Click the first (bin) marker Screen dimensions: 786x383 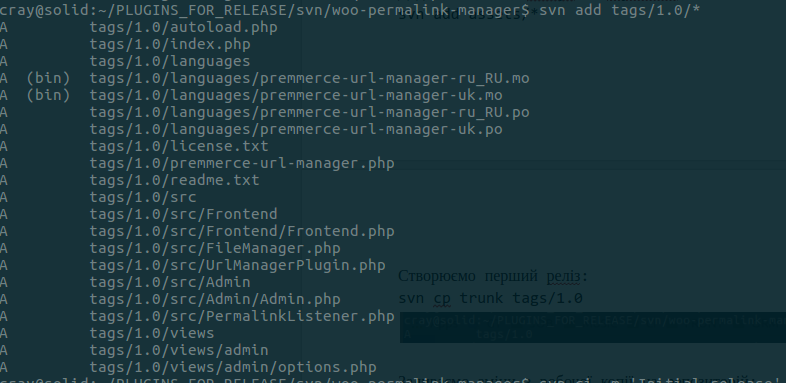[x=48, y=78]
